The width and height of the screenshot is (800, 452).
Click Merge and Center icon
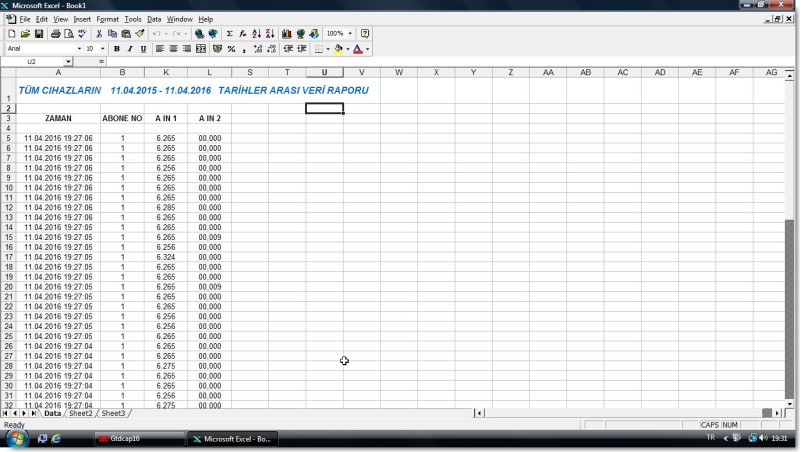point(201,48)
